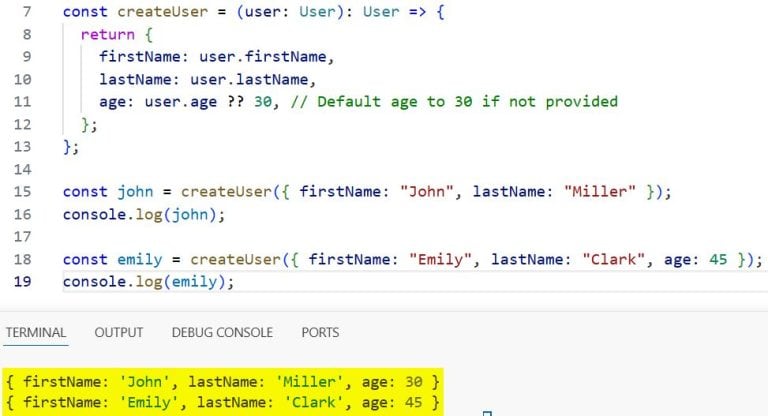
Task: Switch to the PORTS tab
Action: point(320,332)
